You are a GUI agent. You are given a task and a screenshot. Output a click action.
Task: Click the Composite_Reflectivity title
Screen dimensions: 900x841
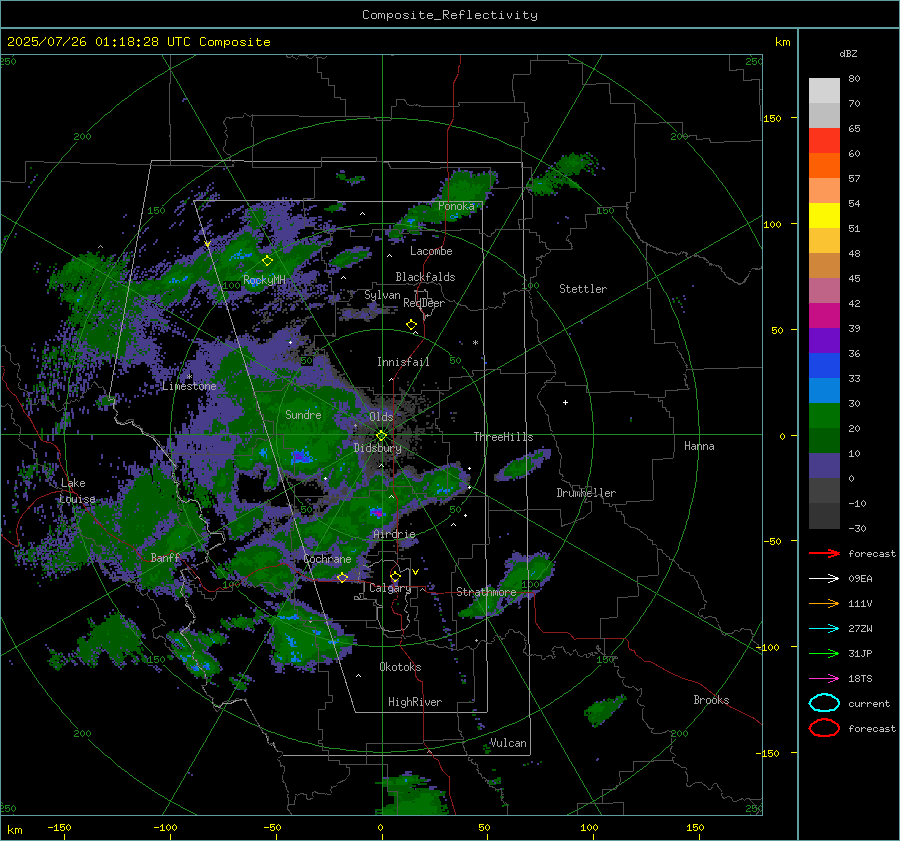[449, 15]
